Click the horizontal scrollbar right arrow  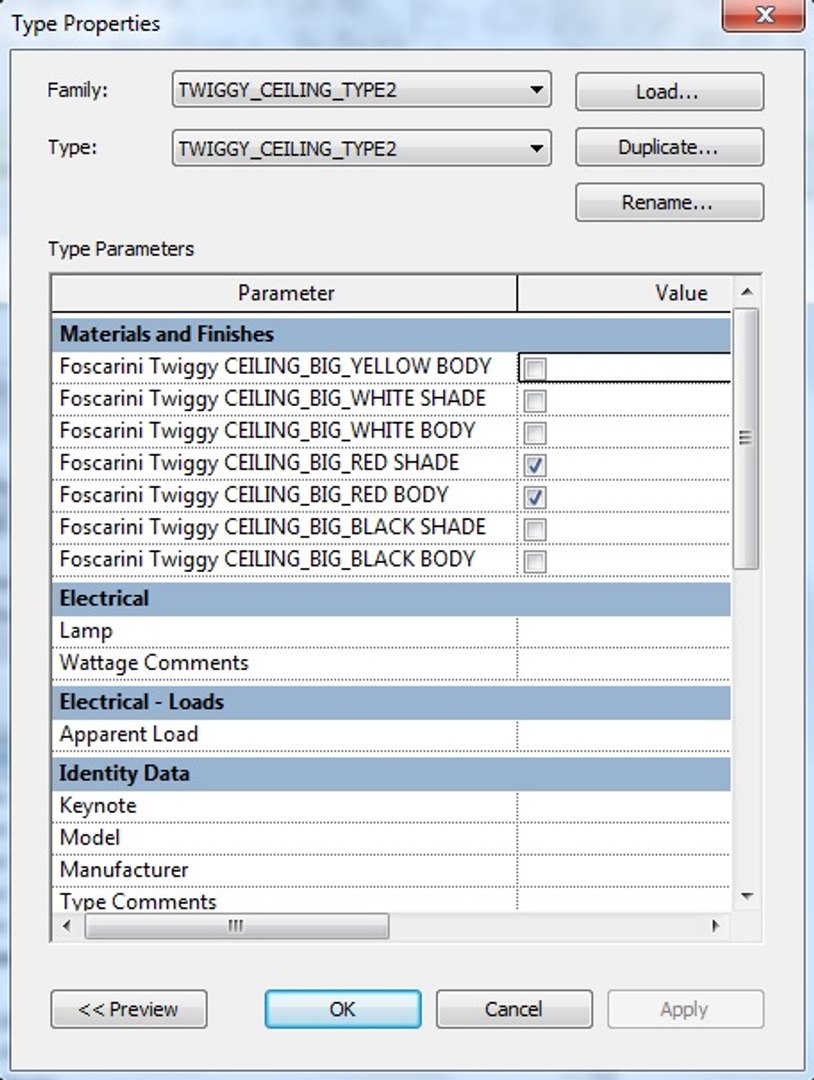(715, 926)
